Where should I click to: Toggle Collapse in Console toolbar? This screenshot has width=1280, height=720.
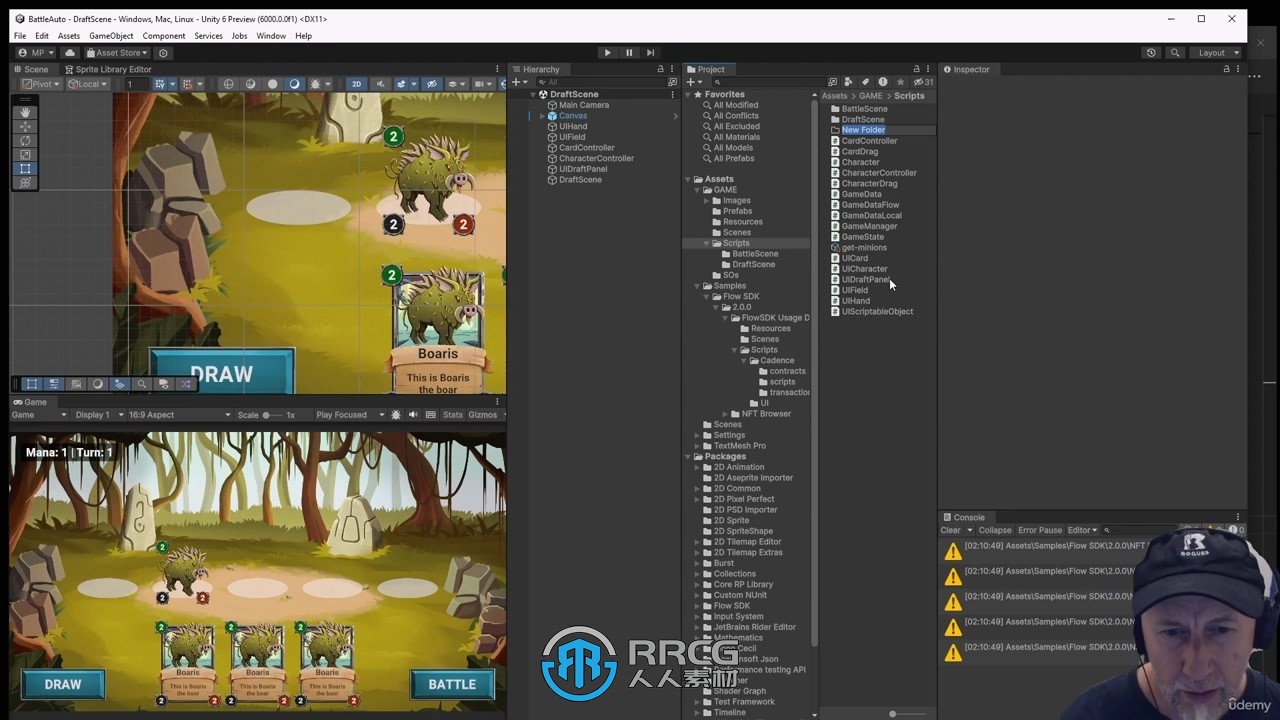tap(995, 530)
